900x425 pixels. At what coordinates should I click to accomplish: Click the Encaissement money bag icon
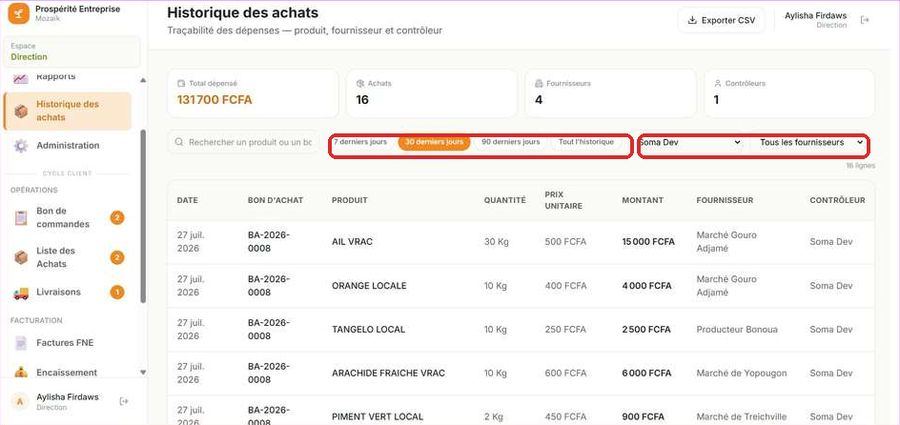(x=21, y=372)
